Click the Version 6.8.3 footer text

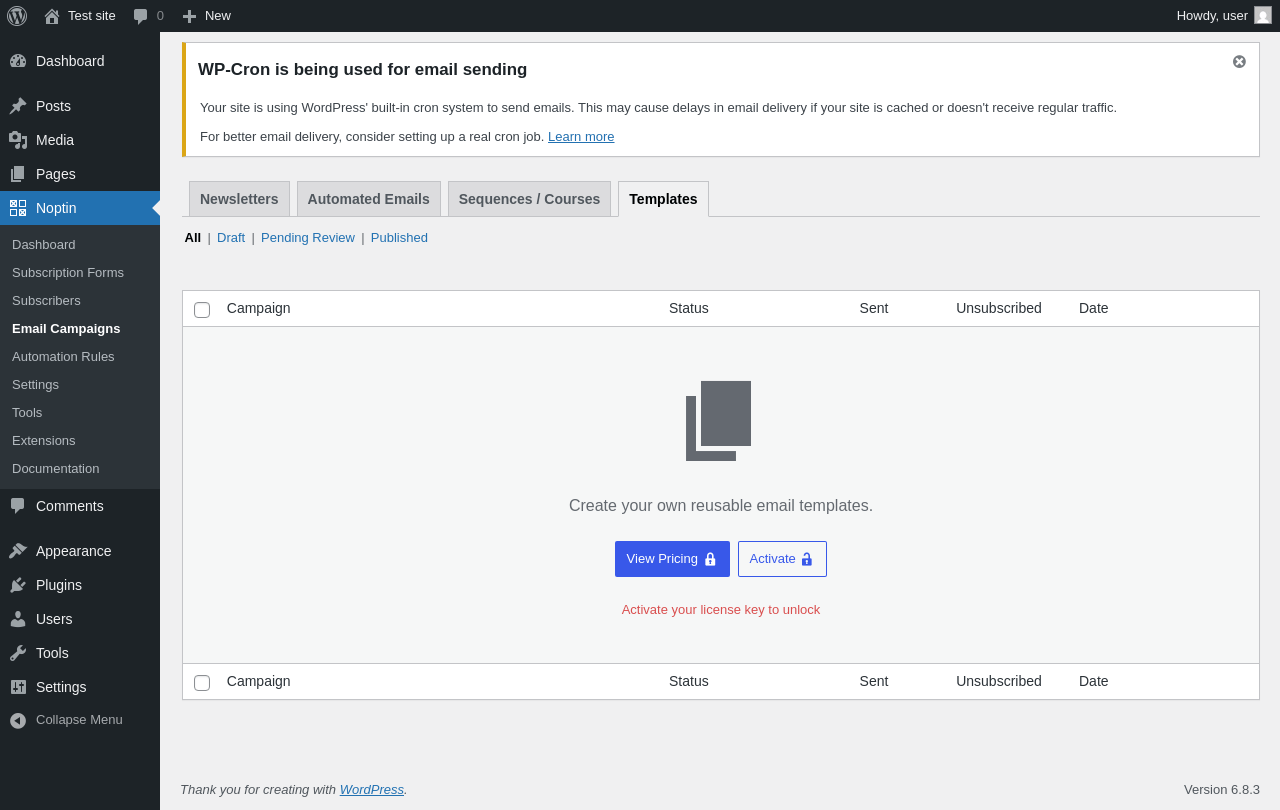(1222, 790)
